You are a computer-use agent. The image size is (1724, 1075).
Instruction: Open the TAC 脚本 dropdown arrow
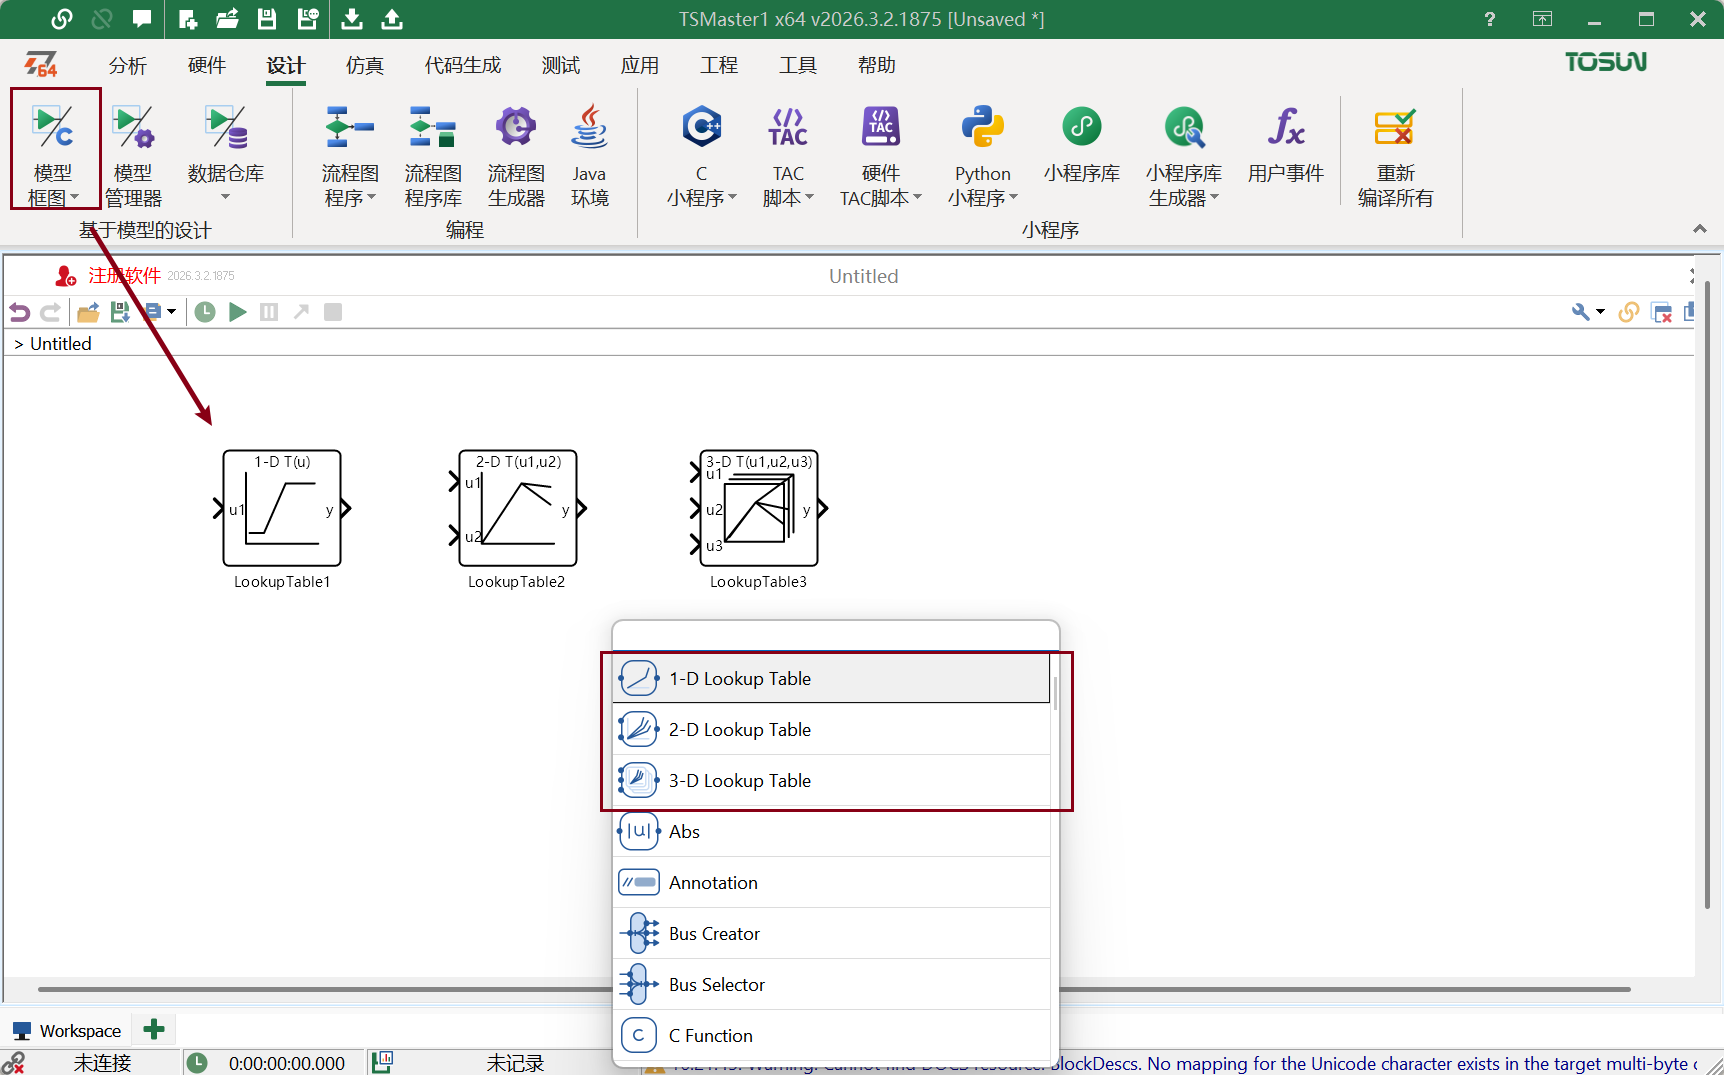point(808,198)
